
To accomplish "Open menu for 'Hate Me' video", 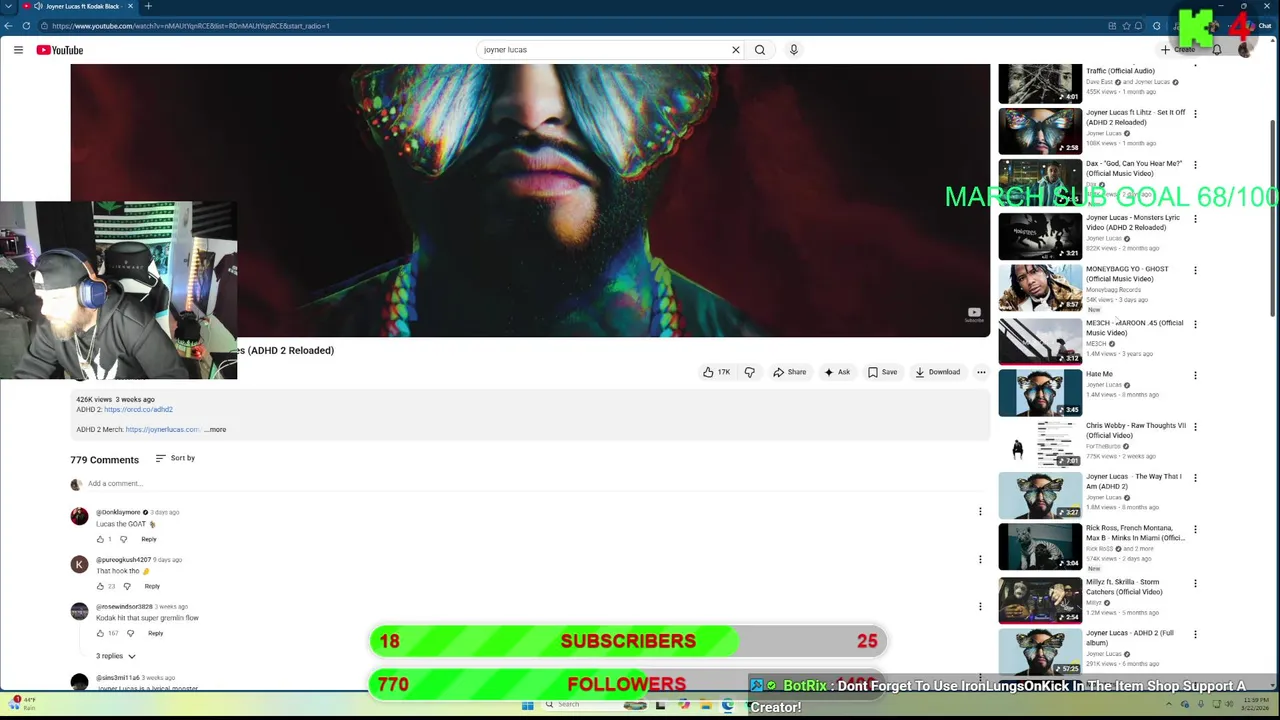I will (x=1195, y=375).
